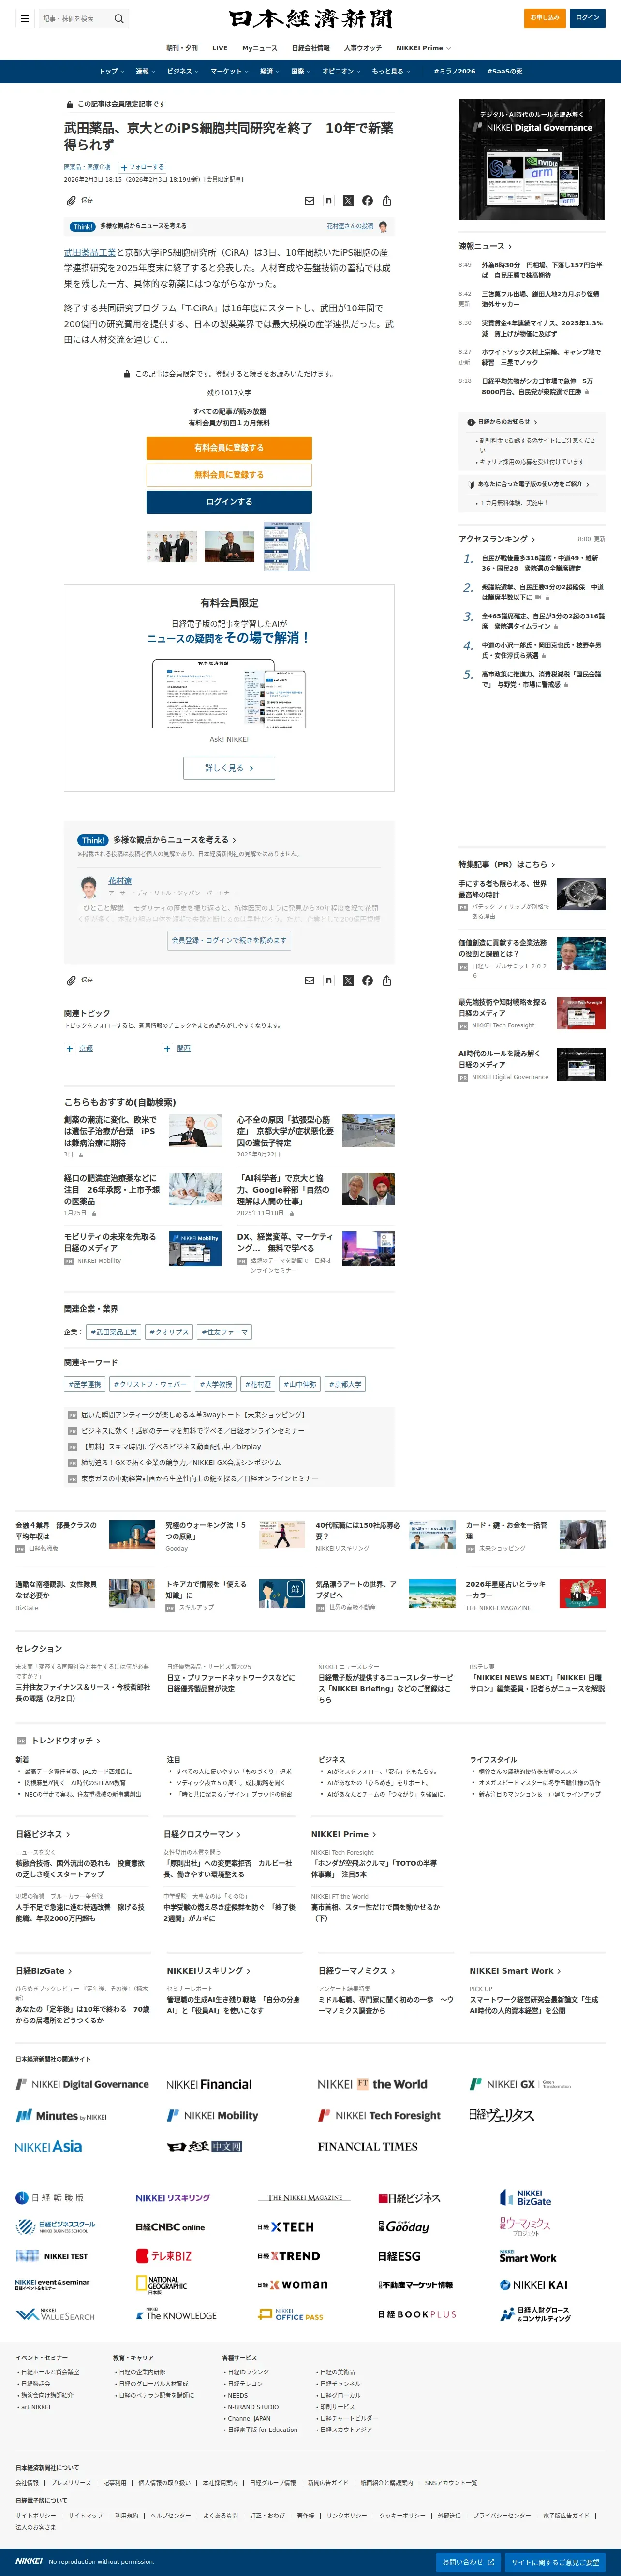Click the お問い合わせ footer button
The height and width of the screenshot is (2576, 621).
click(469, 2562)
